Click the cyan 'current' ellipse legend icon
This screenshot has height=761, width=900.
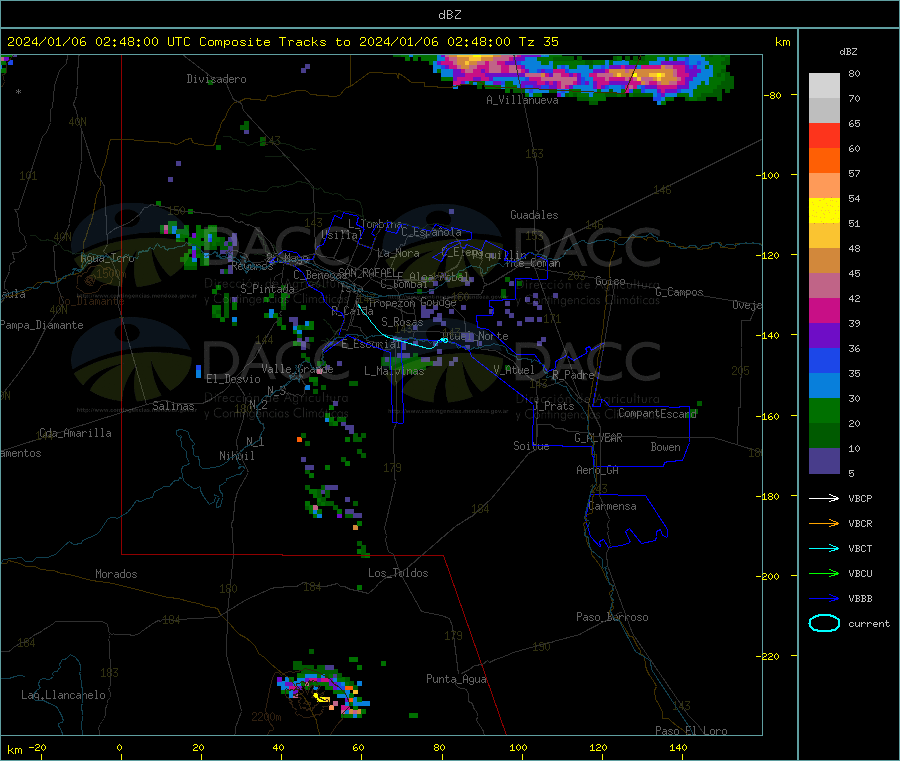point(824,623)
